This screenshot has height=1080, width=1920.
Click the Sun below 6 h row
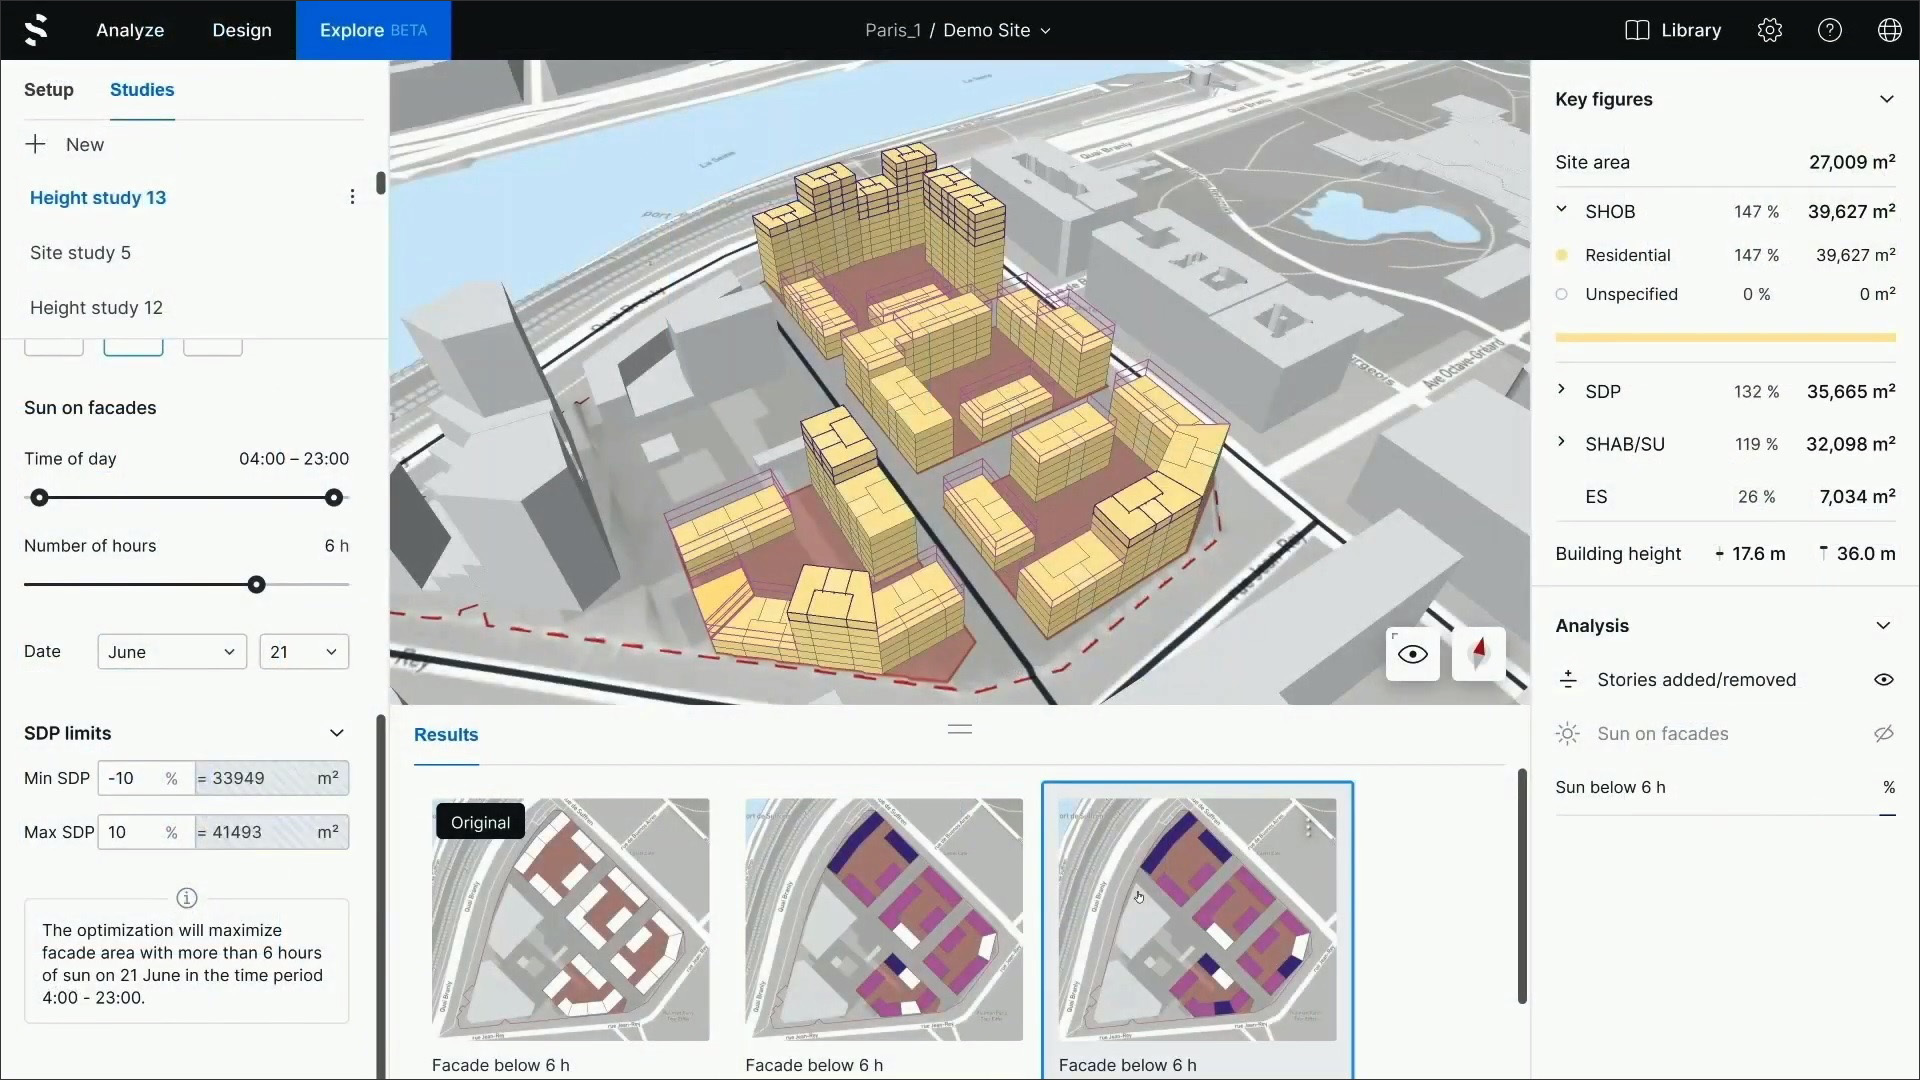tap(1725, 788)
